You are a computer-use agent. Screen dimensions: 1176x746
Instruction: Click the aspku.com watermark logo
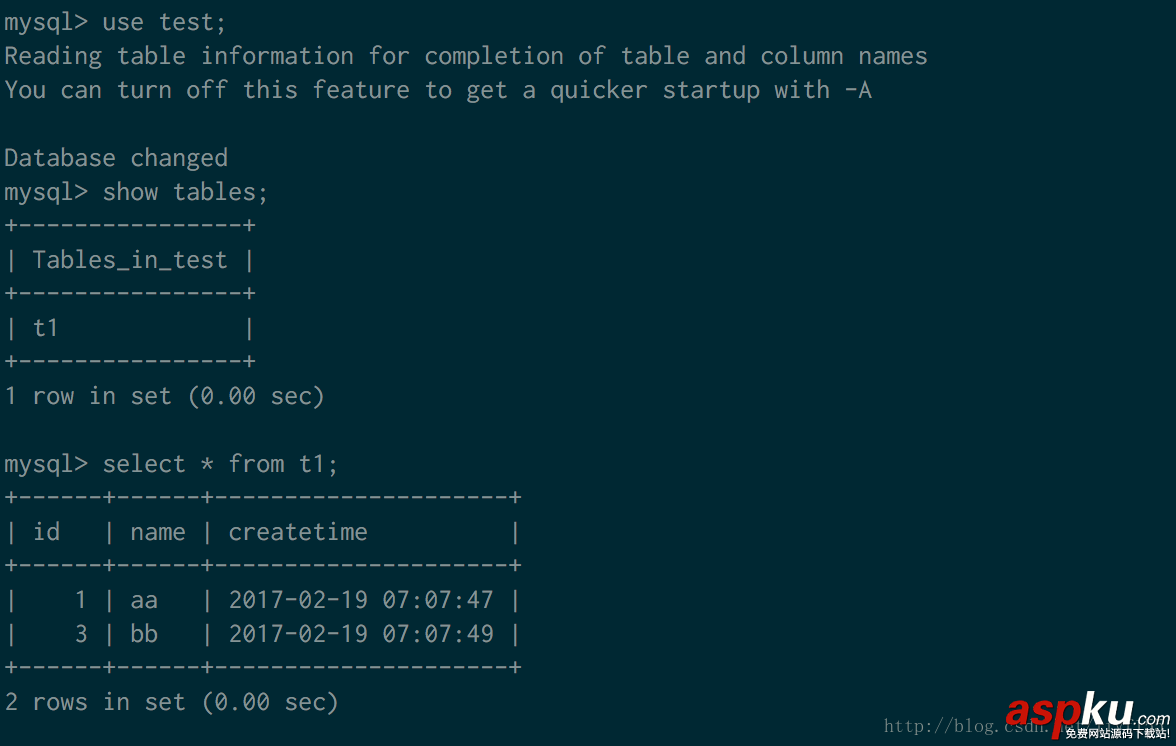click(x=1085, y=714)
